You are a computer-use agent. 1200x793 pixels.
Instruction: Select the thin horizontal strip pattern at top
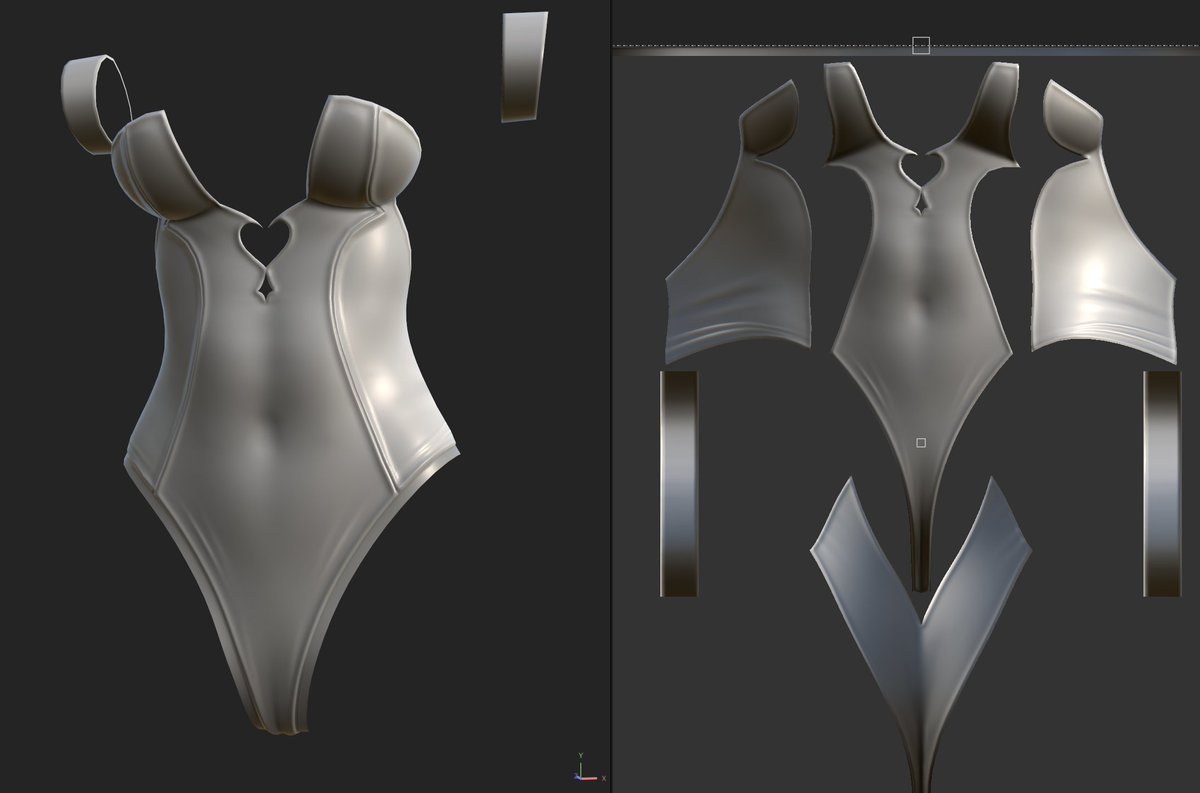(905, 52)
